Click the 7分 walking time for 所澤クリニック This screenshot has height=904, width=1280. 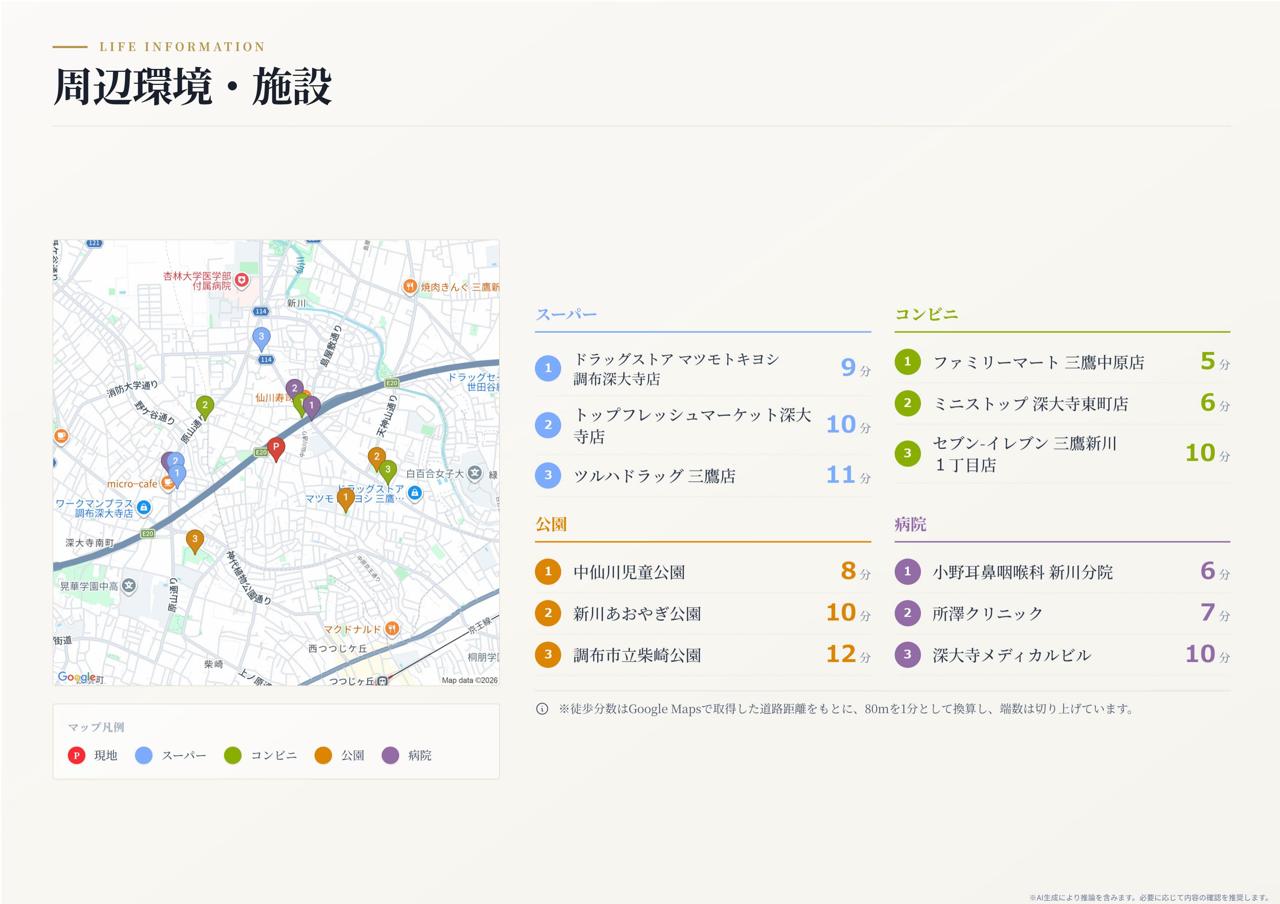(1215, 613)
